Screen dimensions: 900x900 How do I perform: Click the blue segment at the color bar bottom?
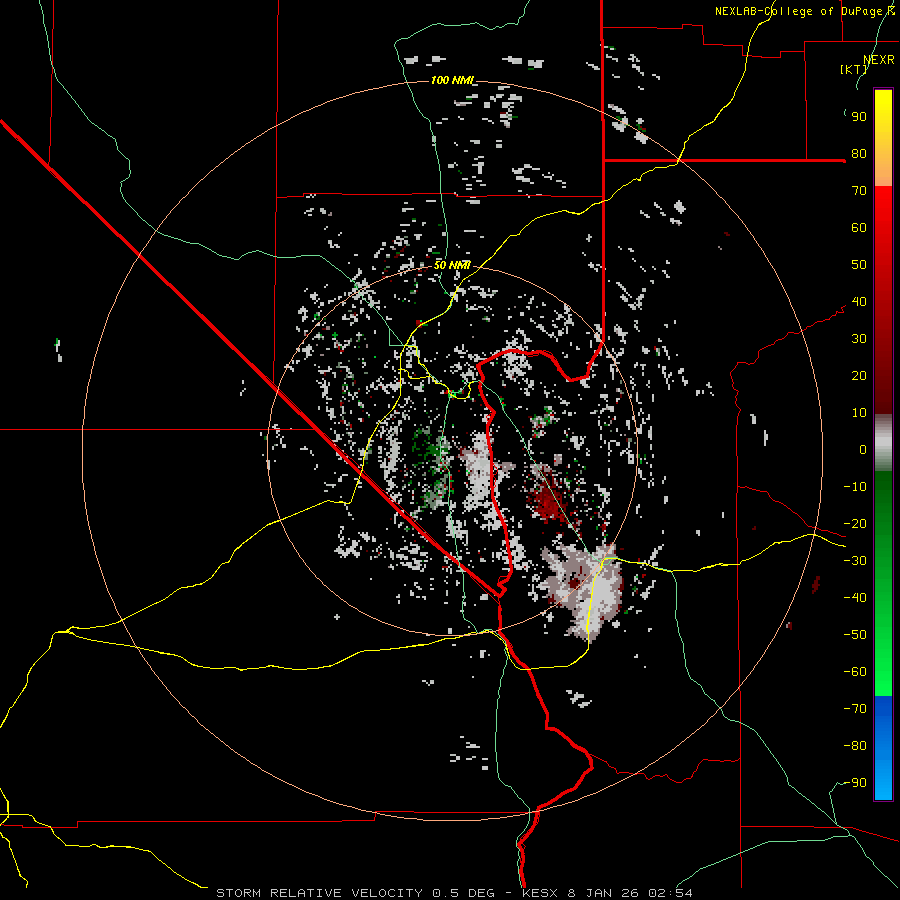coord(883,748)
